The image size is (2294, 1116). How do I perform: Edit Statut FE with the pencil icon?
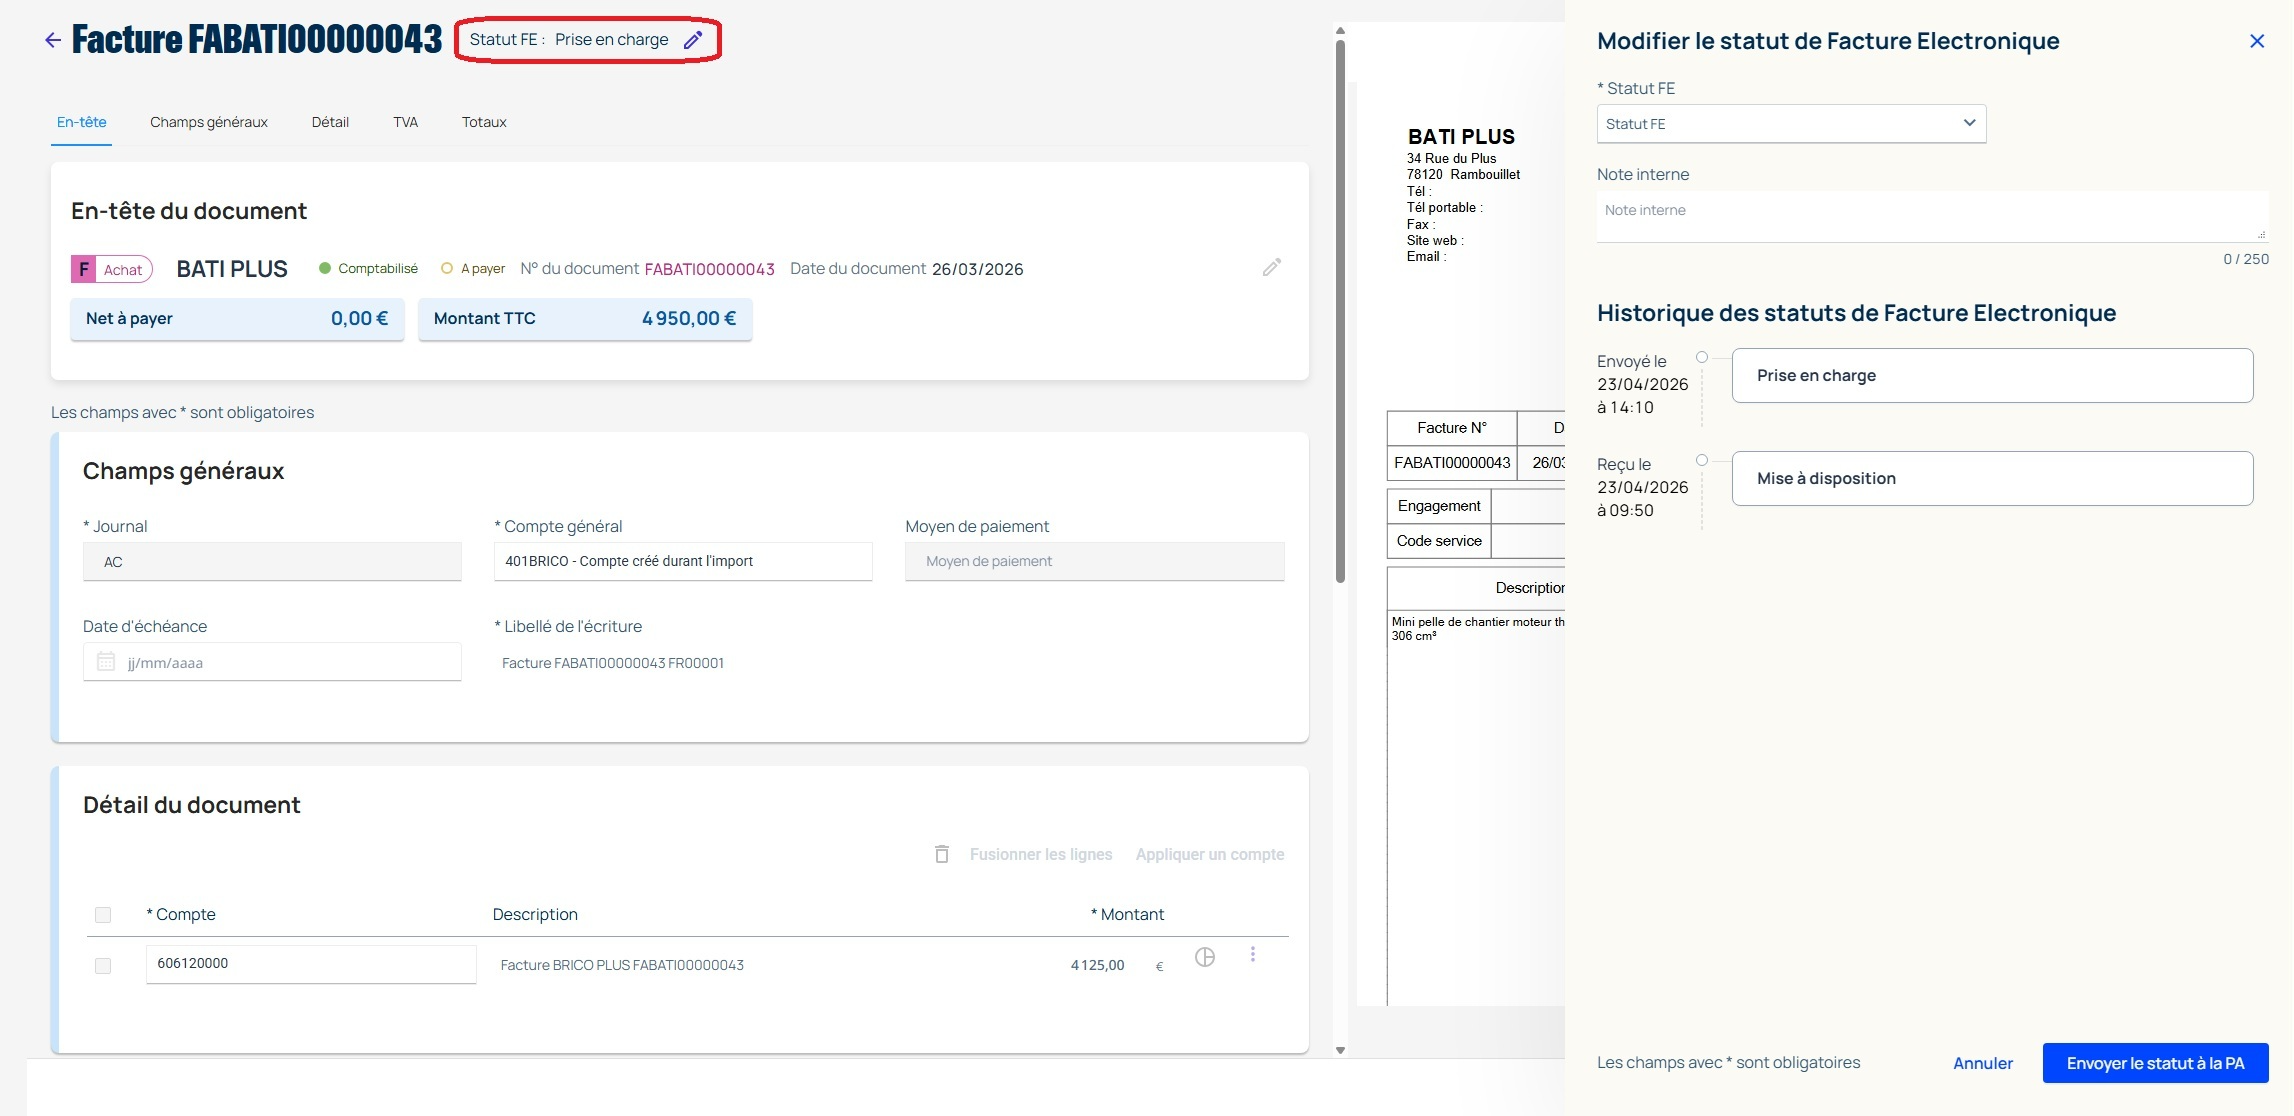(x=693, y=40)
